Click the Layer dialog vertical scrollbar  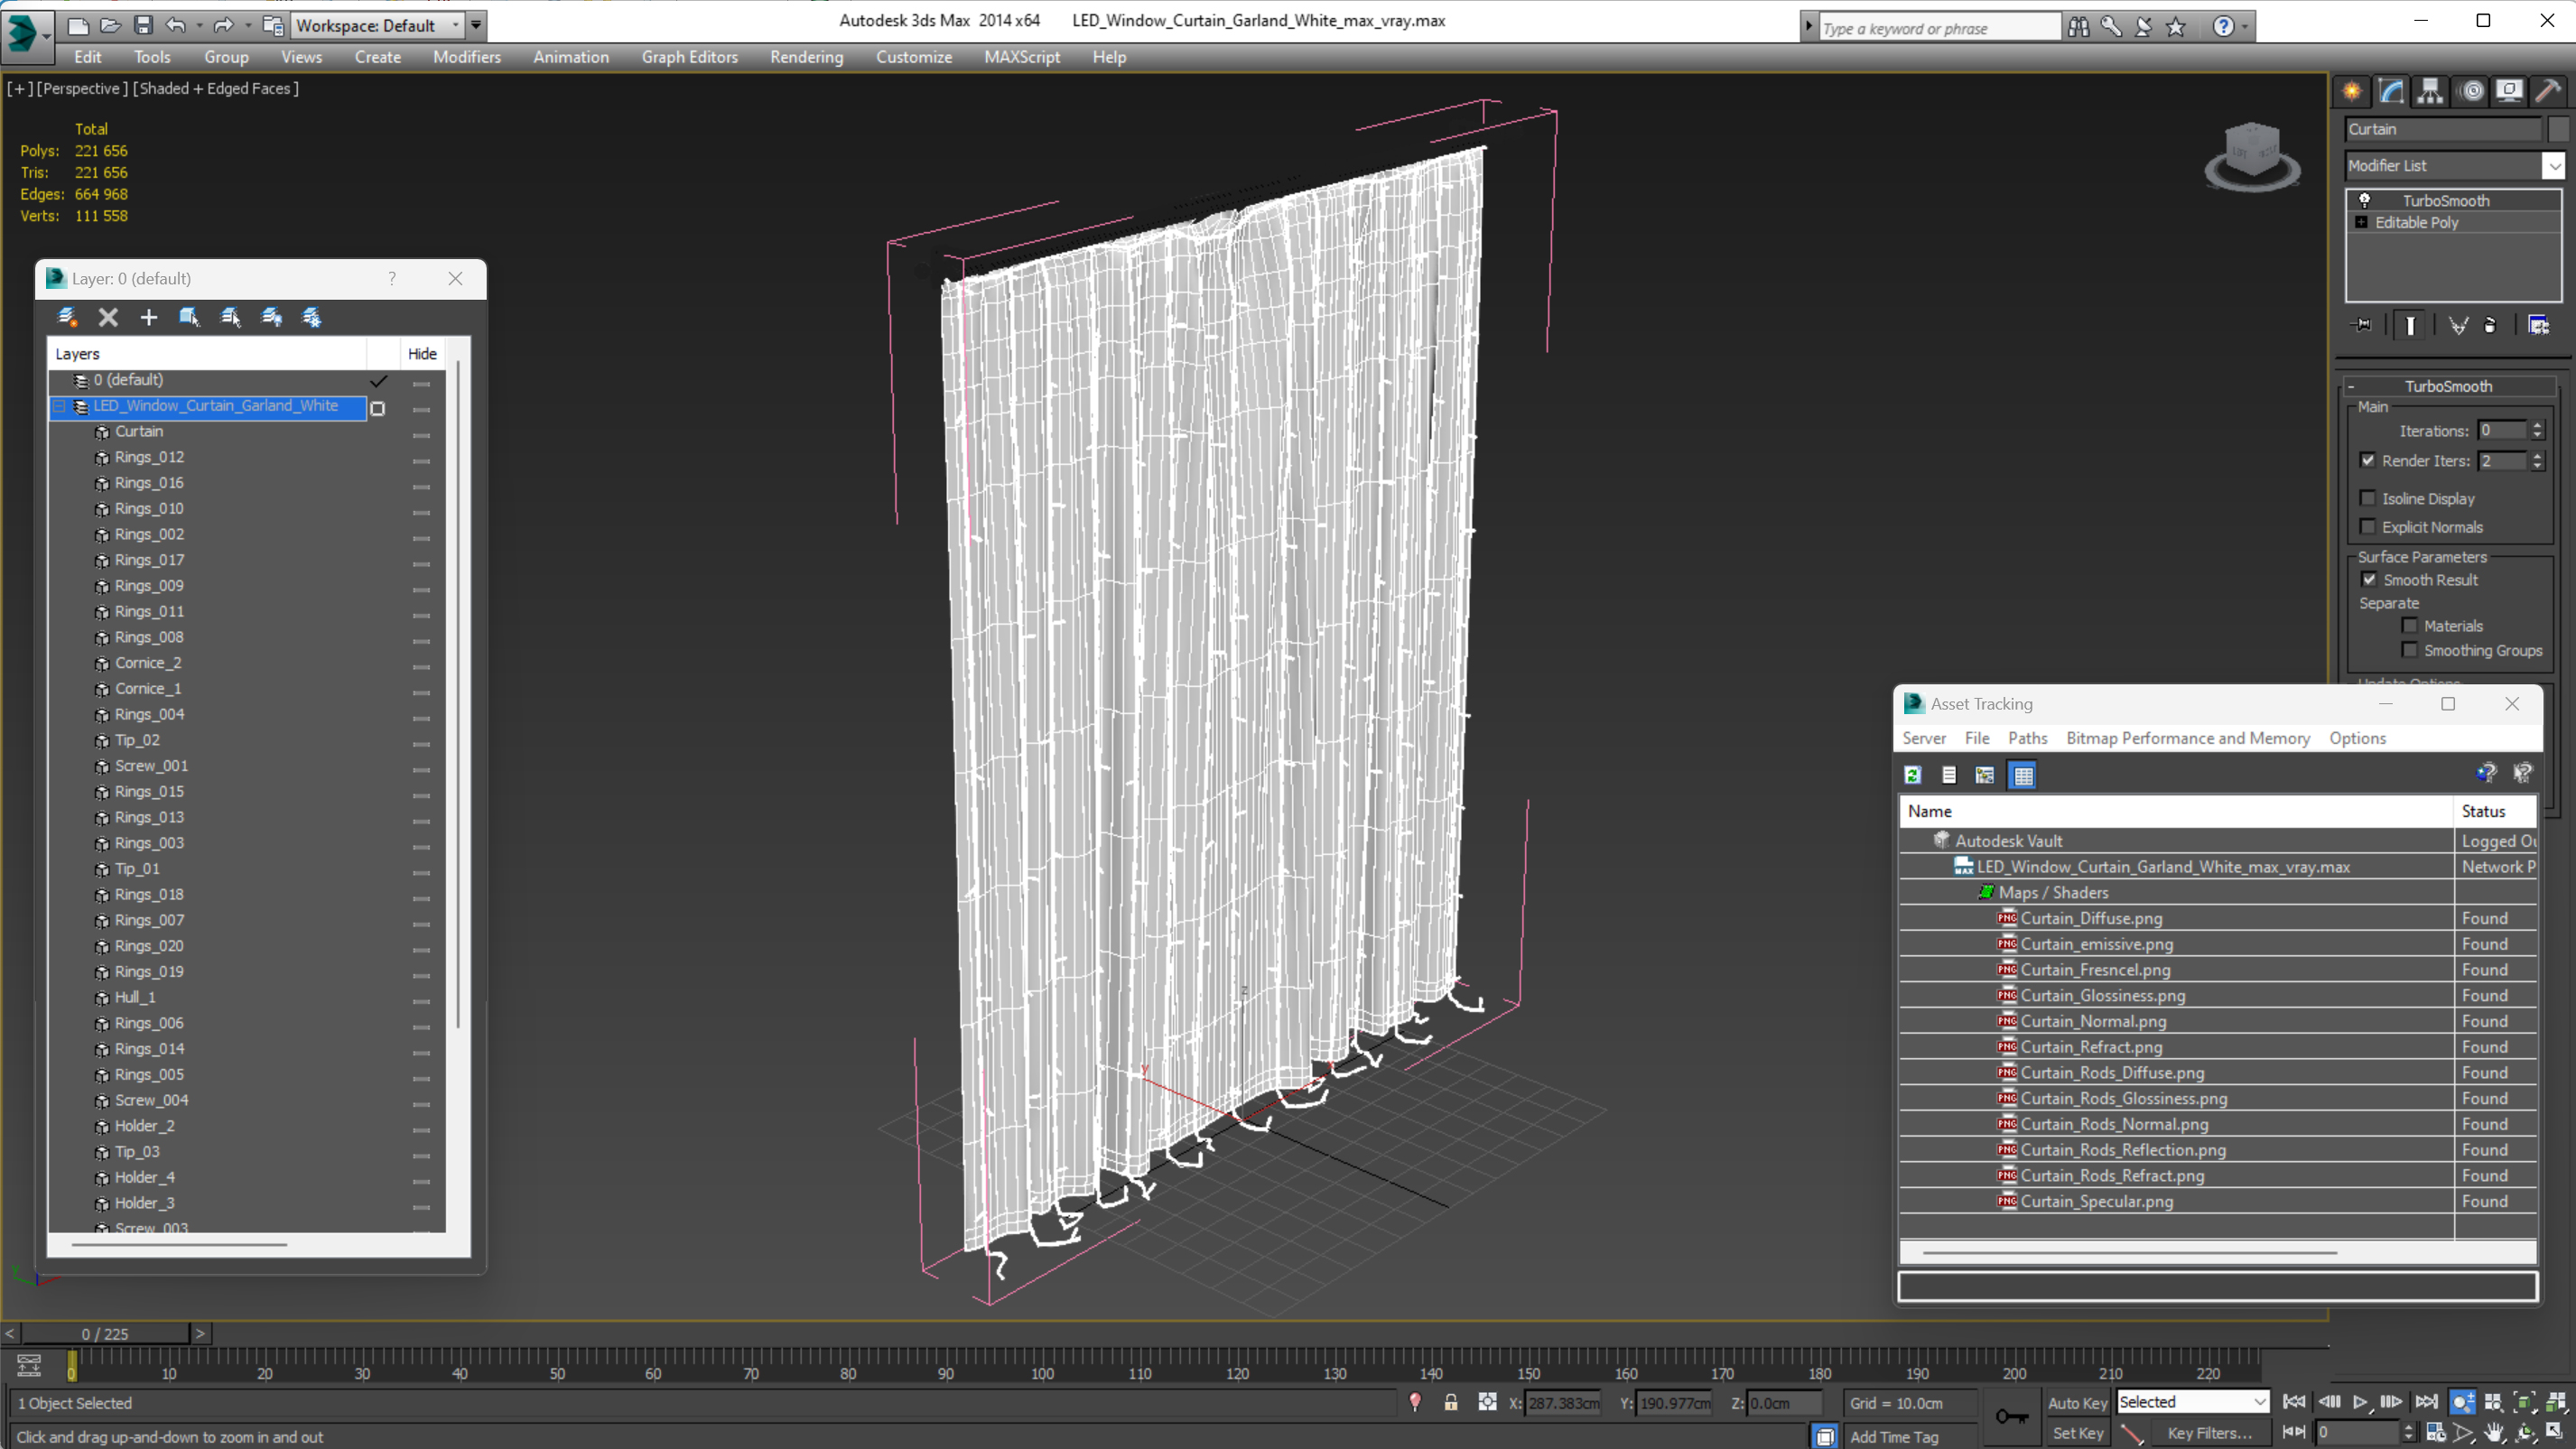[x=458, y=695]
